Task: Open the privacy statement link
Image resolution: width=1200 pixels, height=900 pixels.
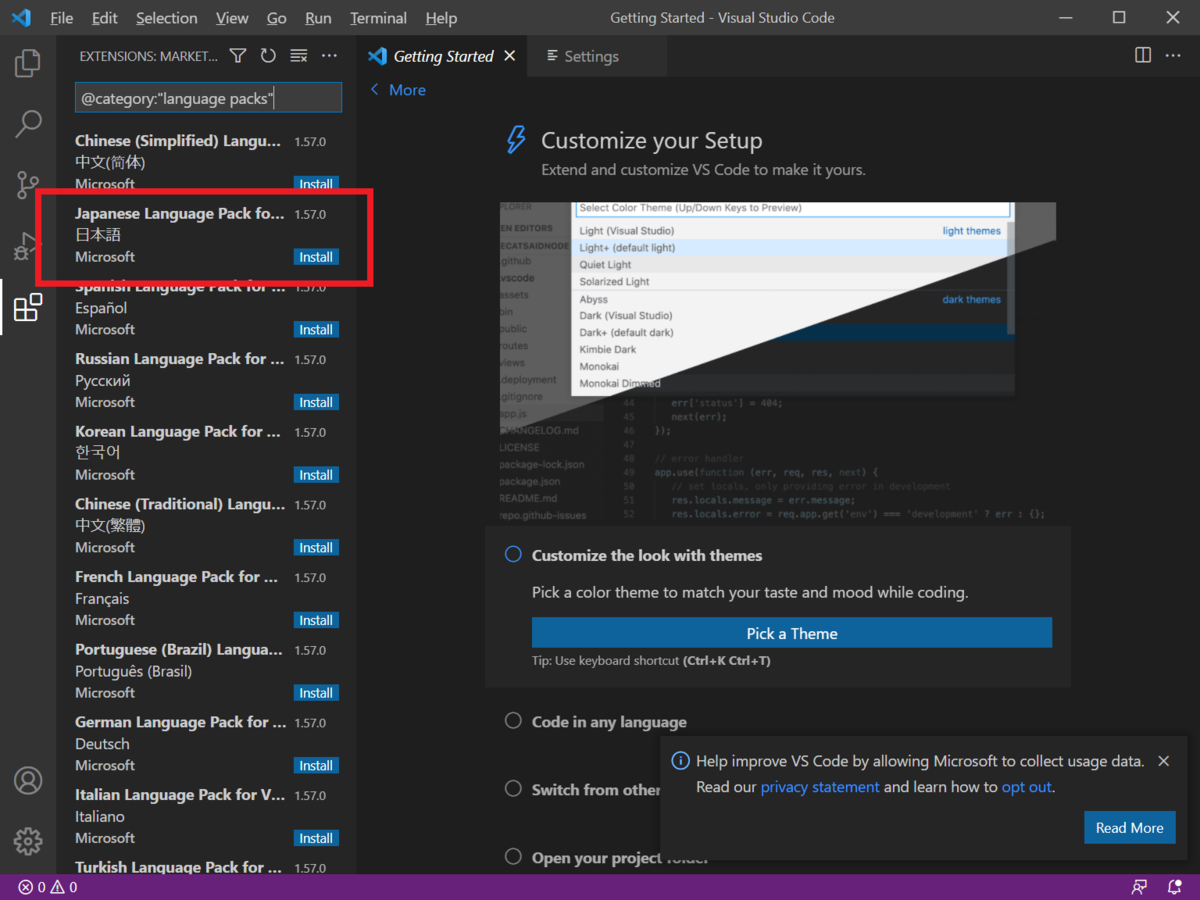Action: click(x=820, y=787)
